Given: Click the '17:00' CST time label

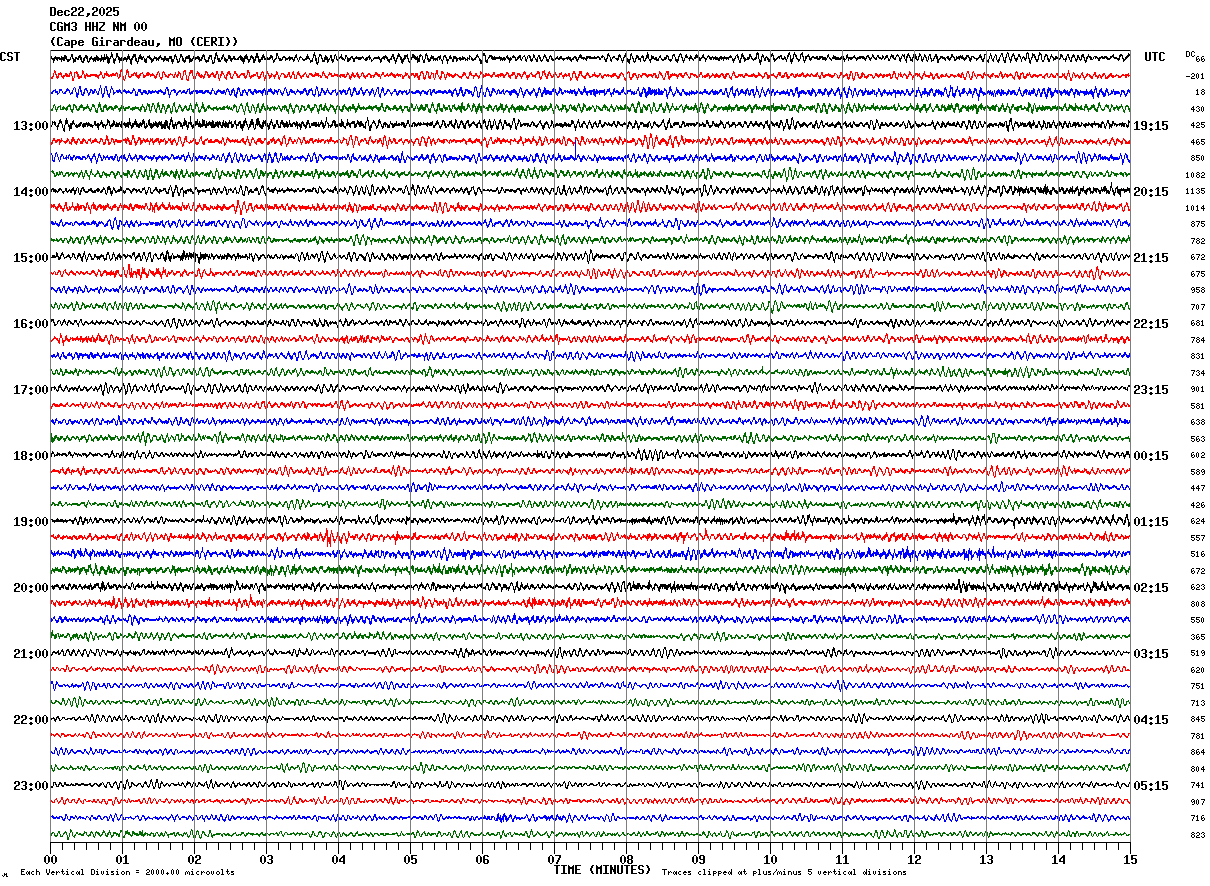Looking at the screenshot, I should tap(31, 390).
